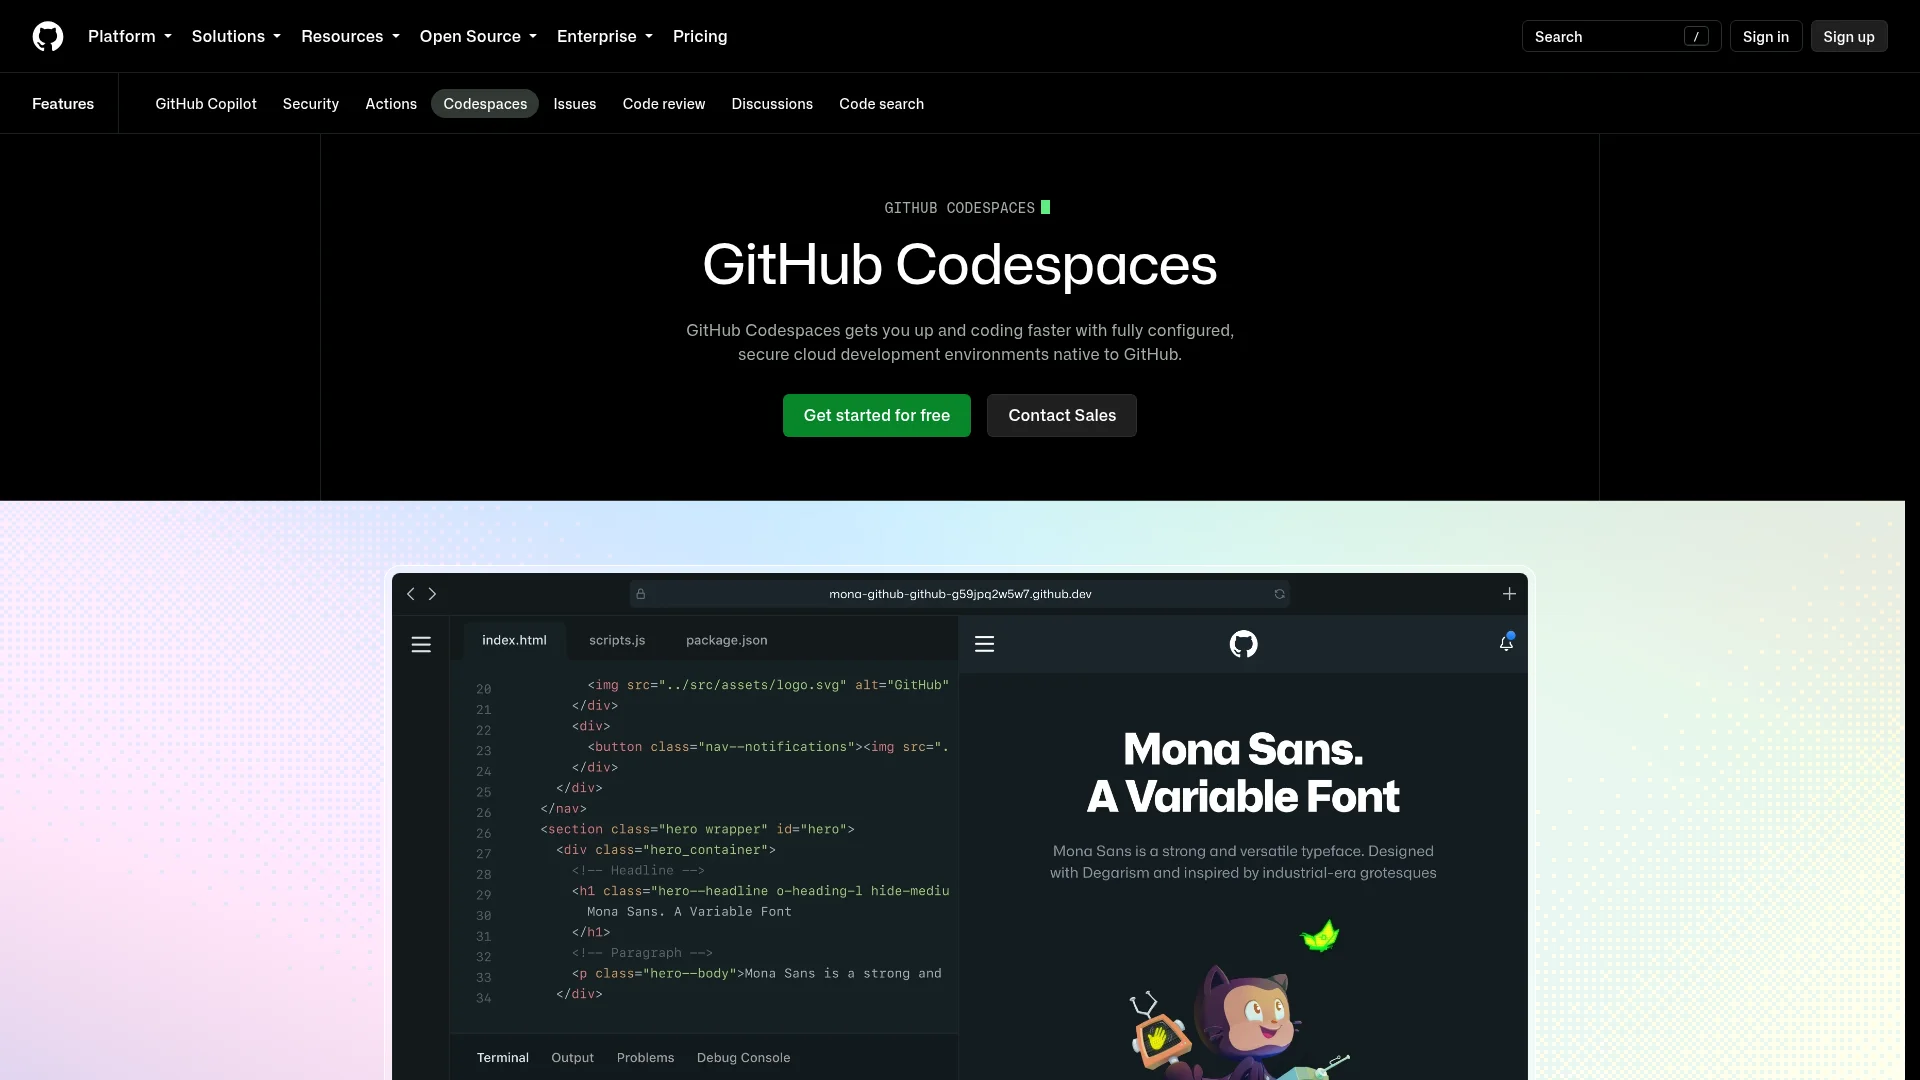Click the GitHub Octocat logo in header
This screenshot has width=1920, height=1080.
pyautogui.click(x=48, y=36)
